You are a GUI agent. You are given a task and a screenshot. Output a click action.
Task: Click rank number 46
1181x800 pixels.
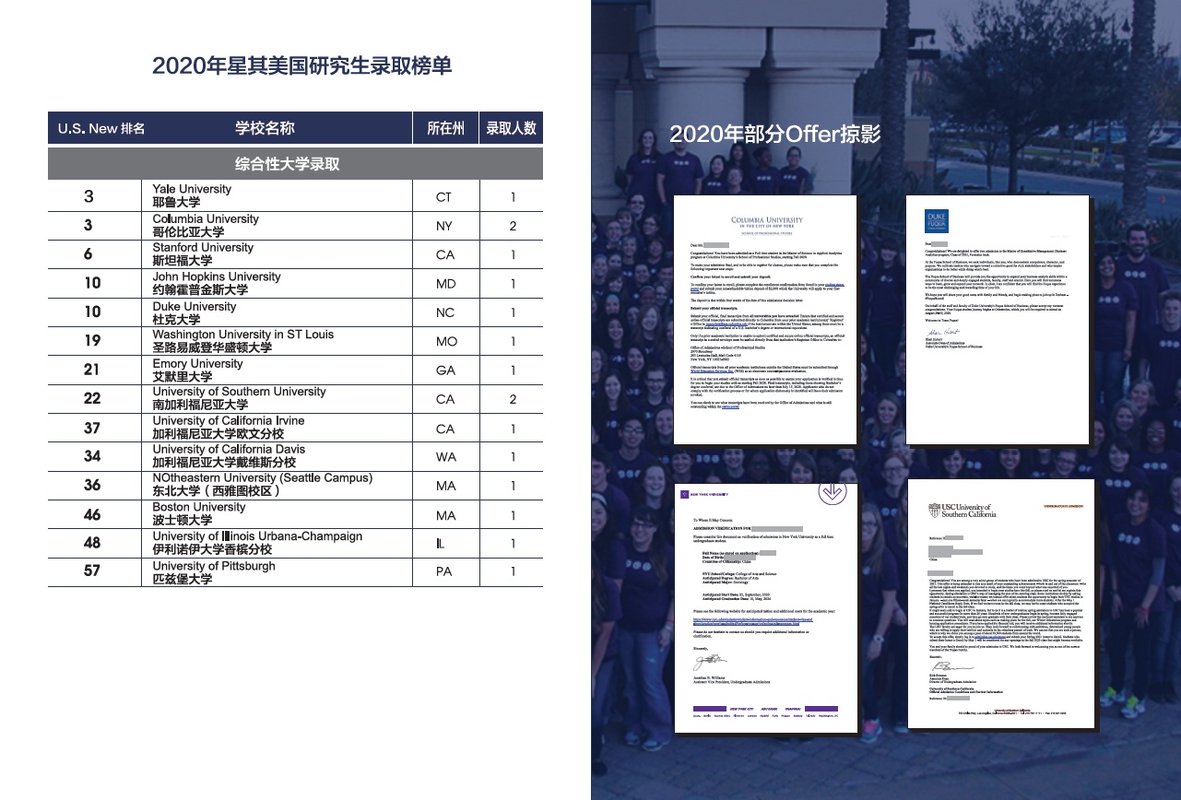(x=92, y=515)
